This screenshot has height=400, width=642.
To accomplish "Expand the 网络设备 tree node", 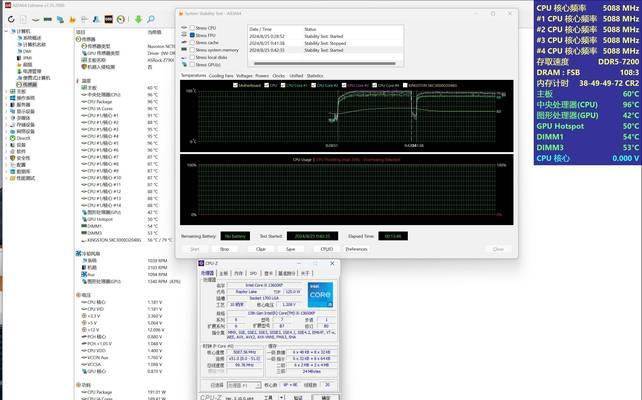I will [x=6, y=131].
